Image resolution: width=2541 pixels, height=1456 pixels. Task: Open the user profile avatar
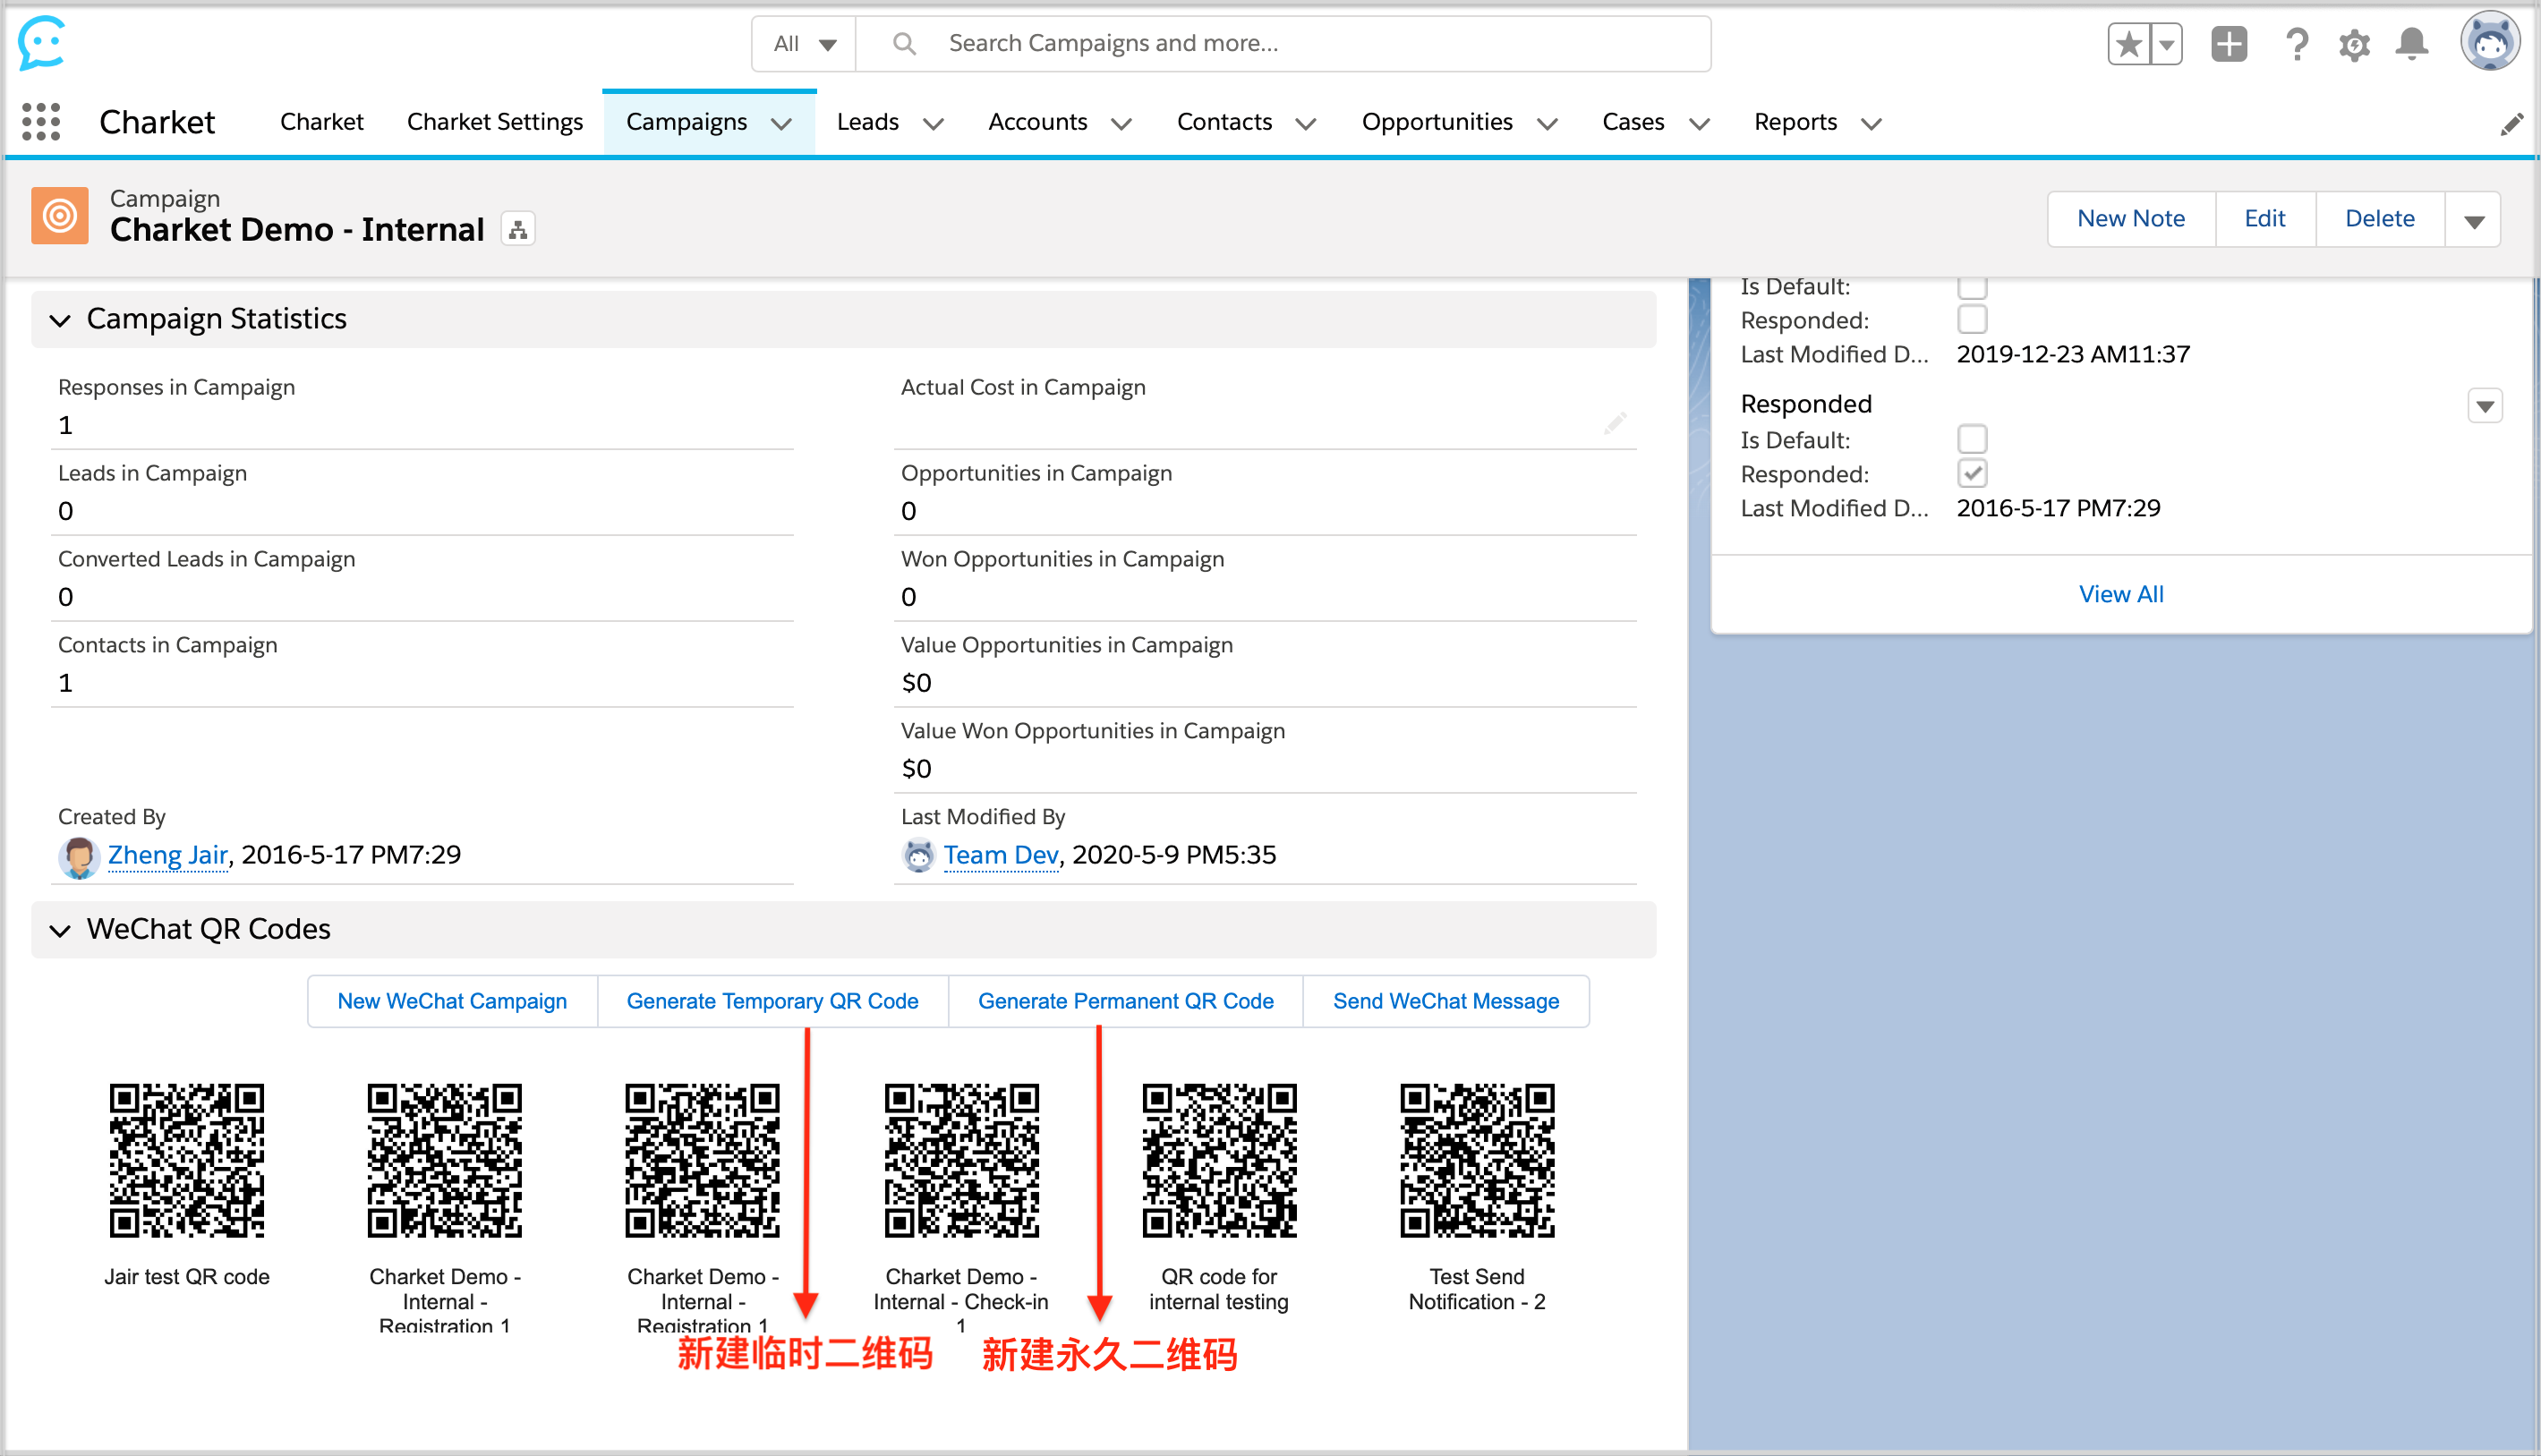2489,42
